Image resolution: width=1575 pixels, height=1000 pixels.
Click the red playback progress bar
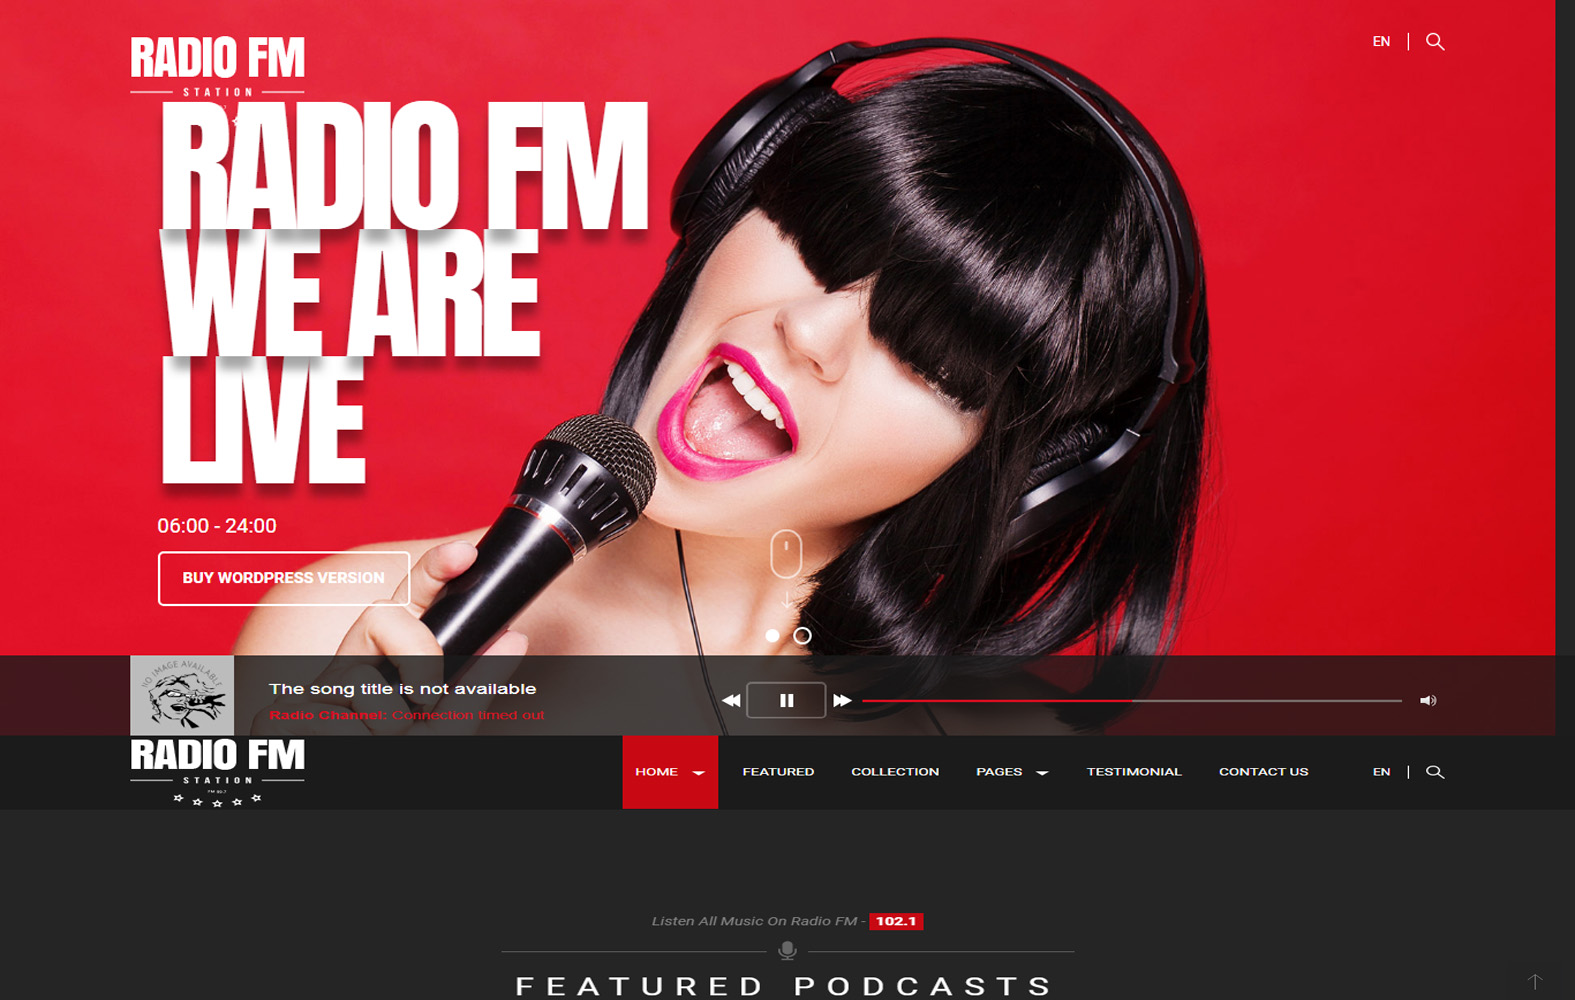point(1131,701)
